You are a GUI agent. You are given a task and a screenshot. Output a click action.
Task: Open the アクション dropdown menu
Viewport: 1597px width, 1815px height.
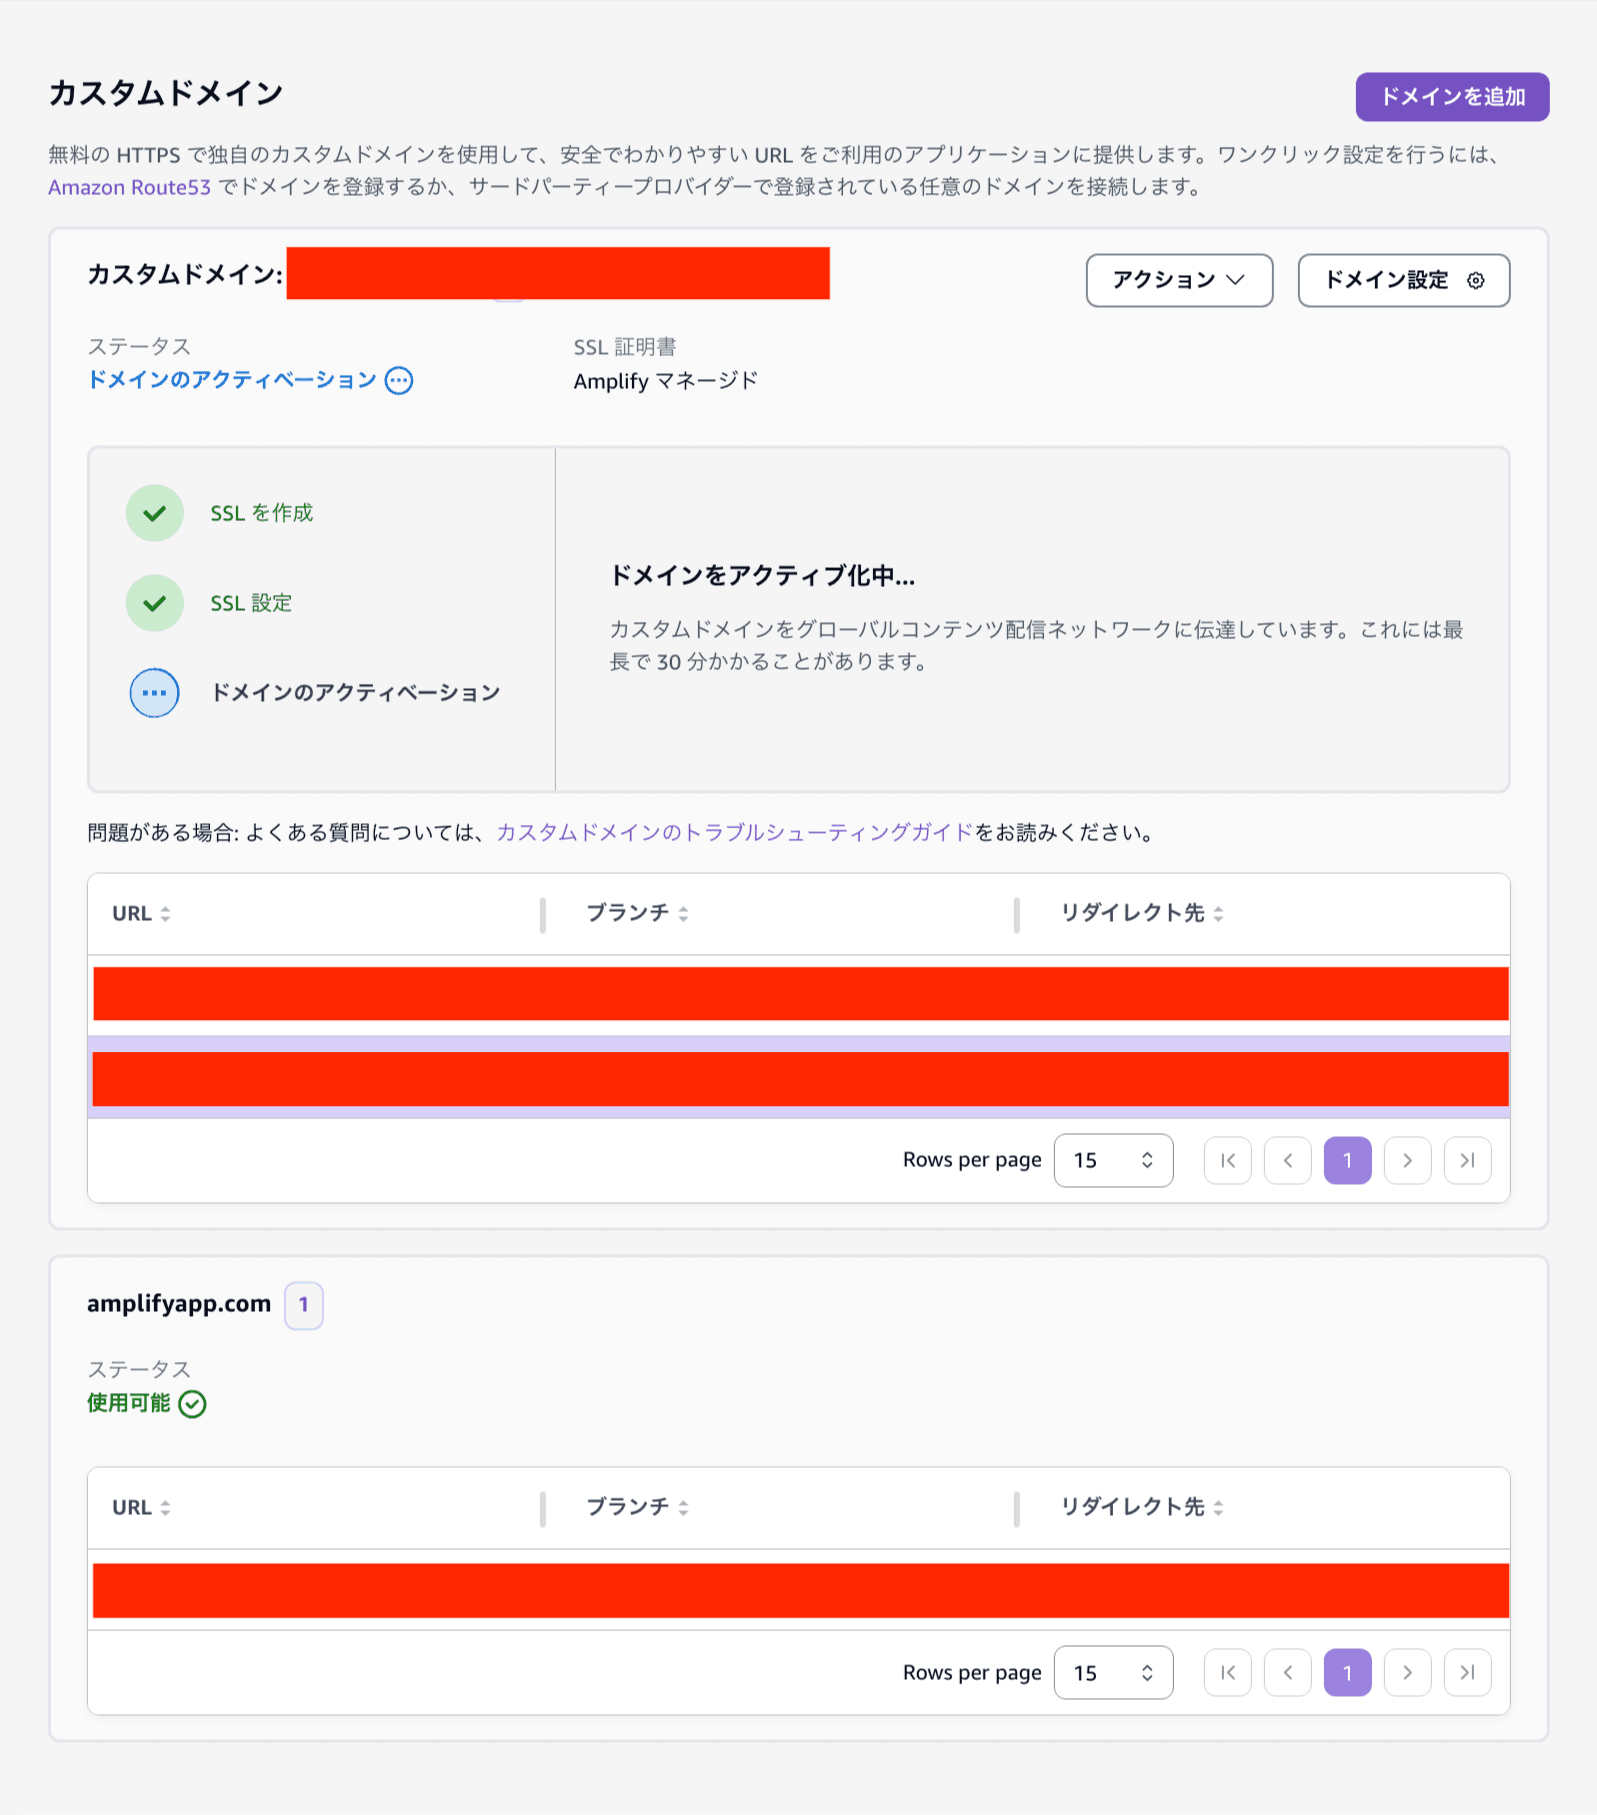(1179, 280)
